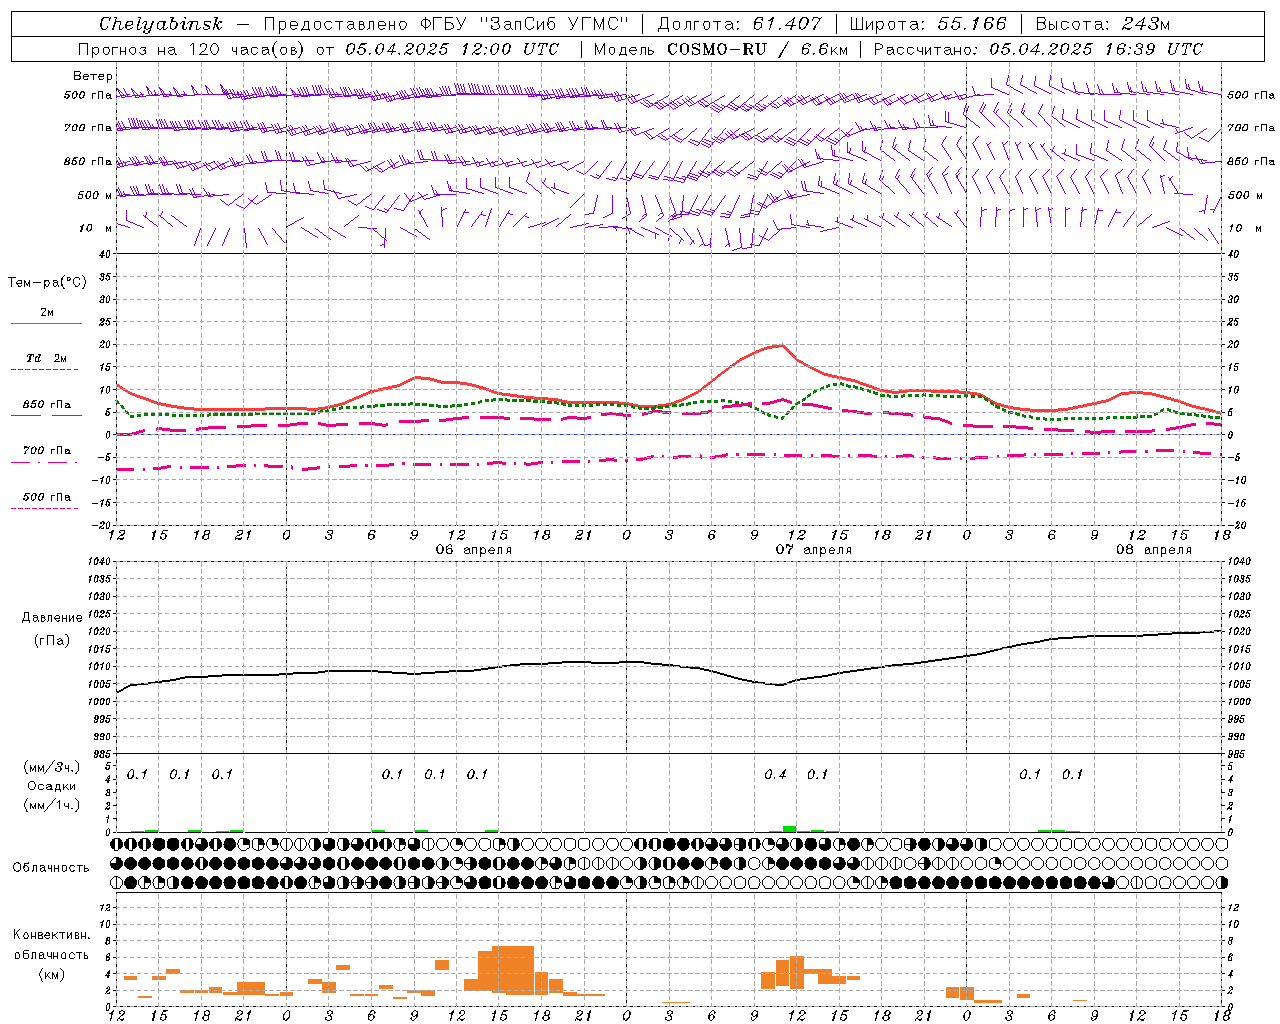The width and height of the screenshot is (1280, 1024).
Task: Select the 'Широта: 55.166' header value
Action: [927, 24]
